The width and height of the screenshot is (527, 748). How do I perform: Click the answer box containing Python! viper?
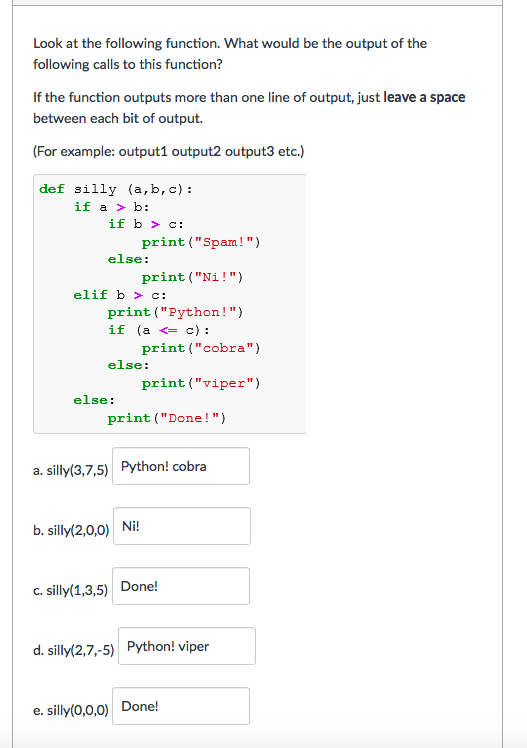pos(187,646)
